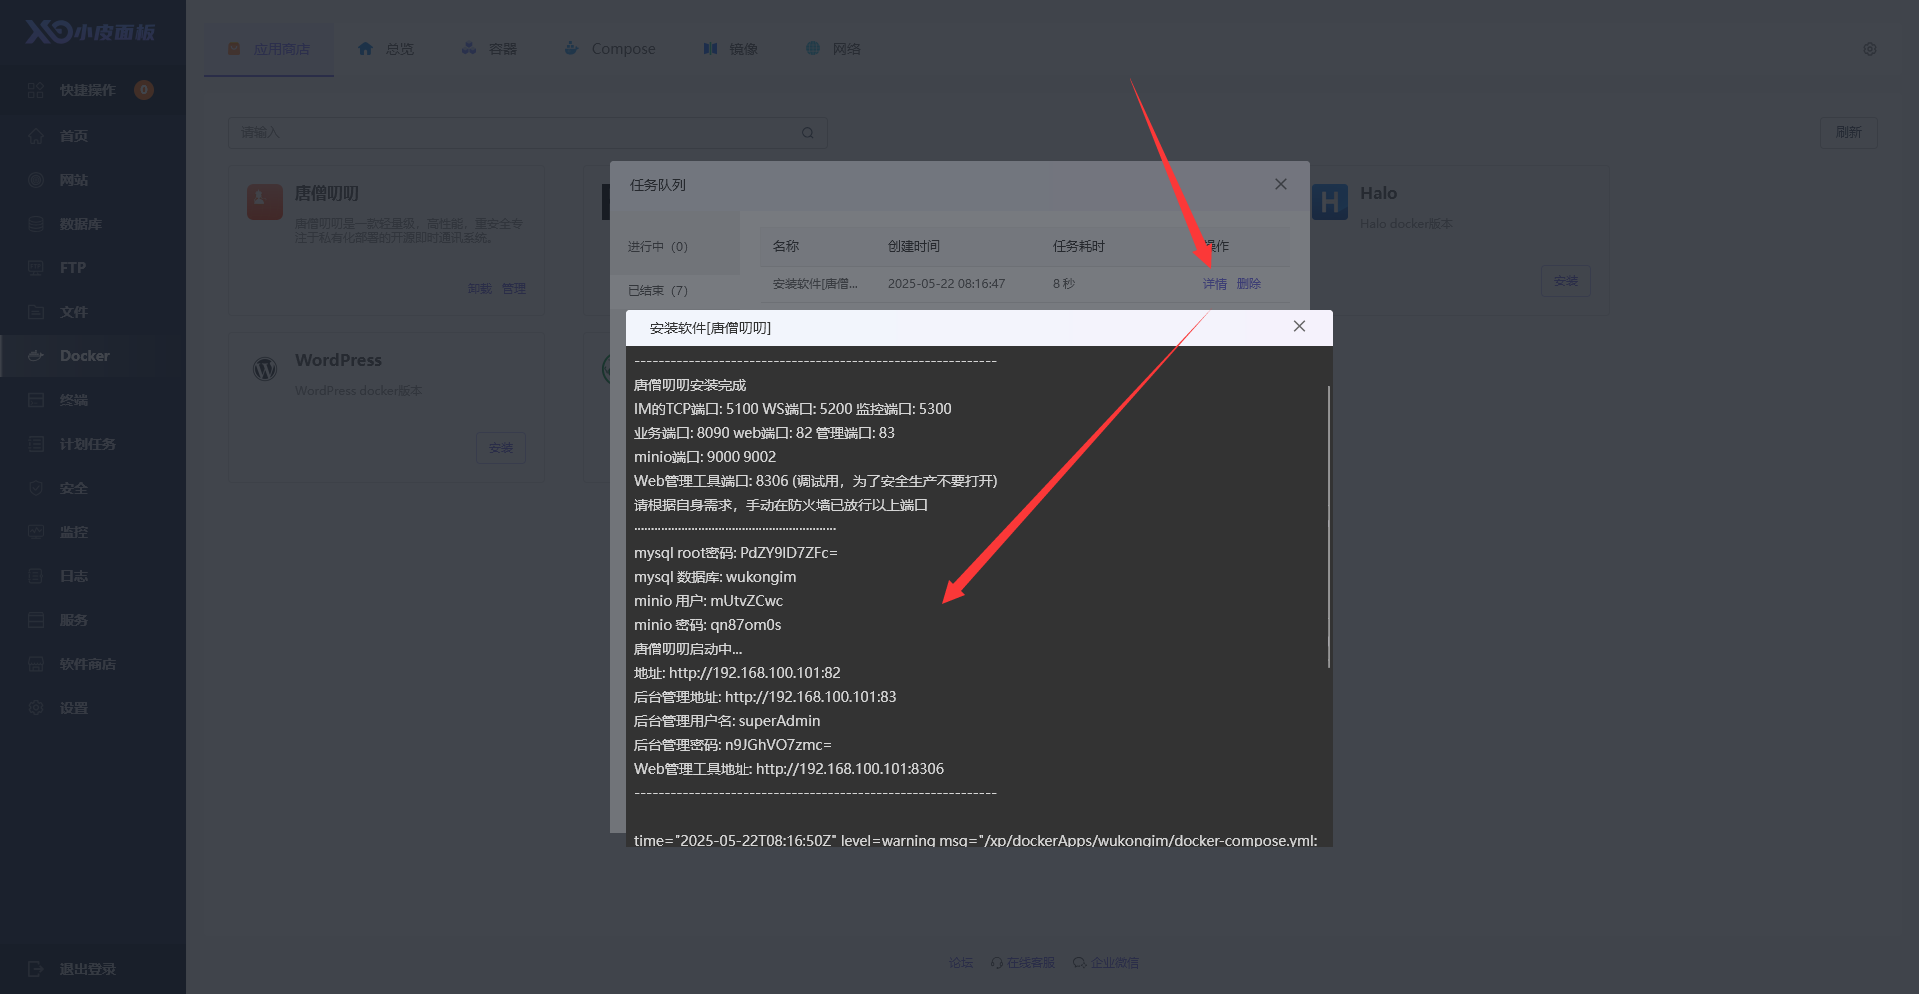Image resolution: width=1919 pixels, height=994 pixels.
Task: Select the 首页 home sidebar icon
Action: click(36, 136)
